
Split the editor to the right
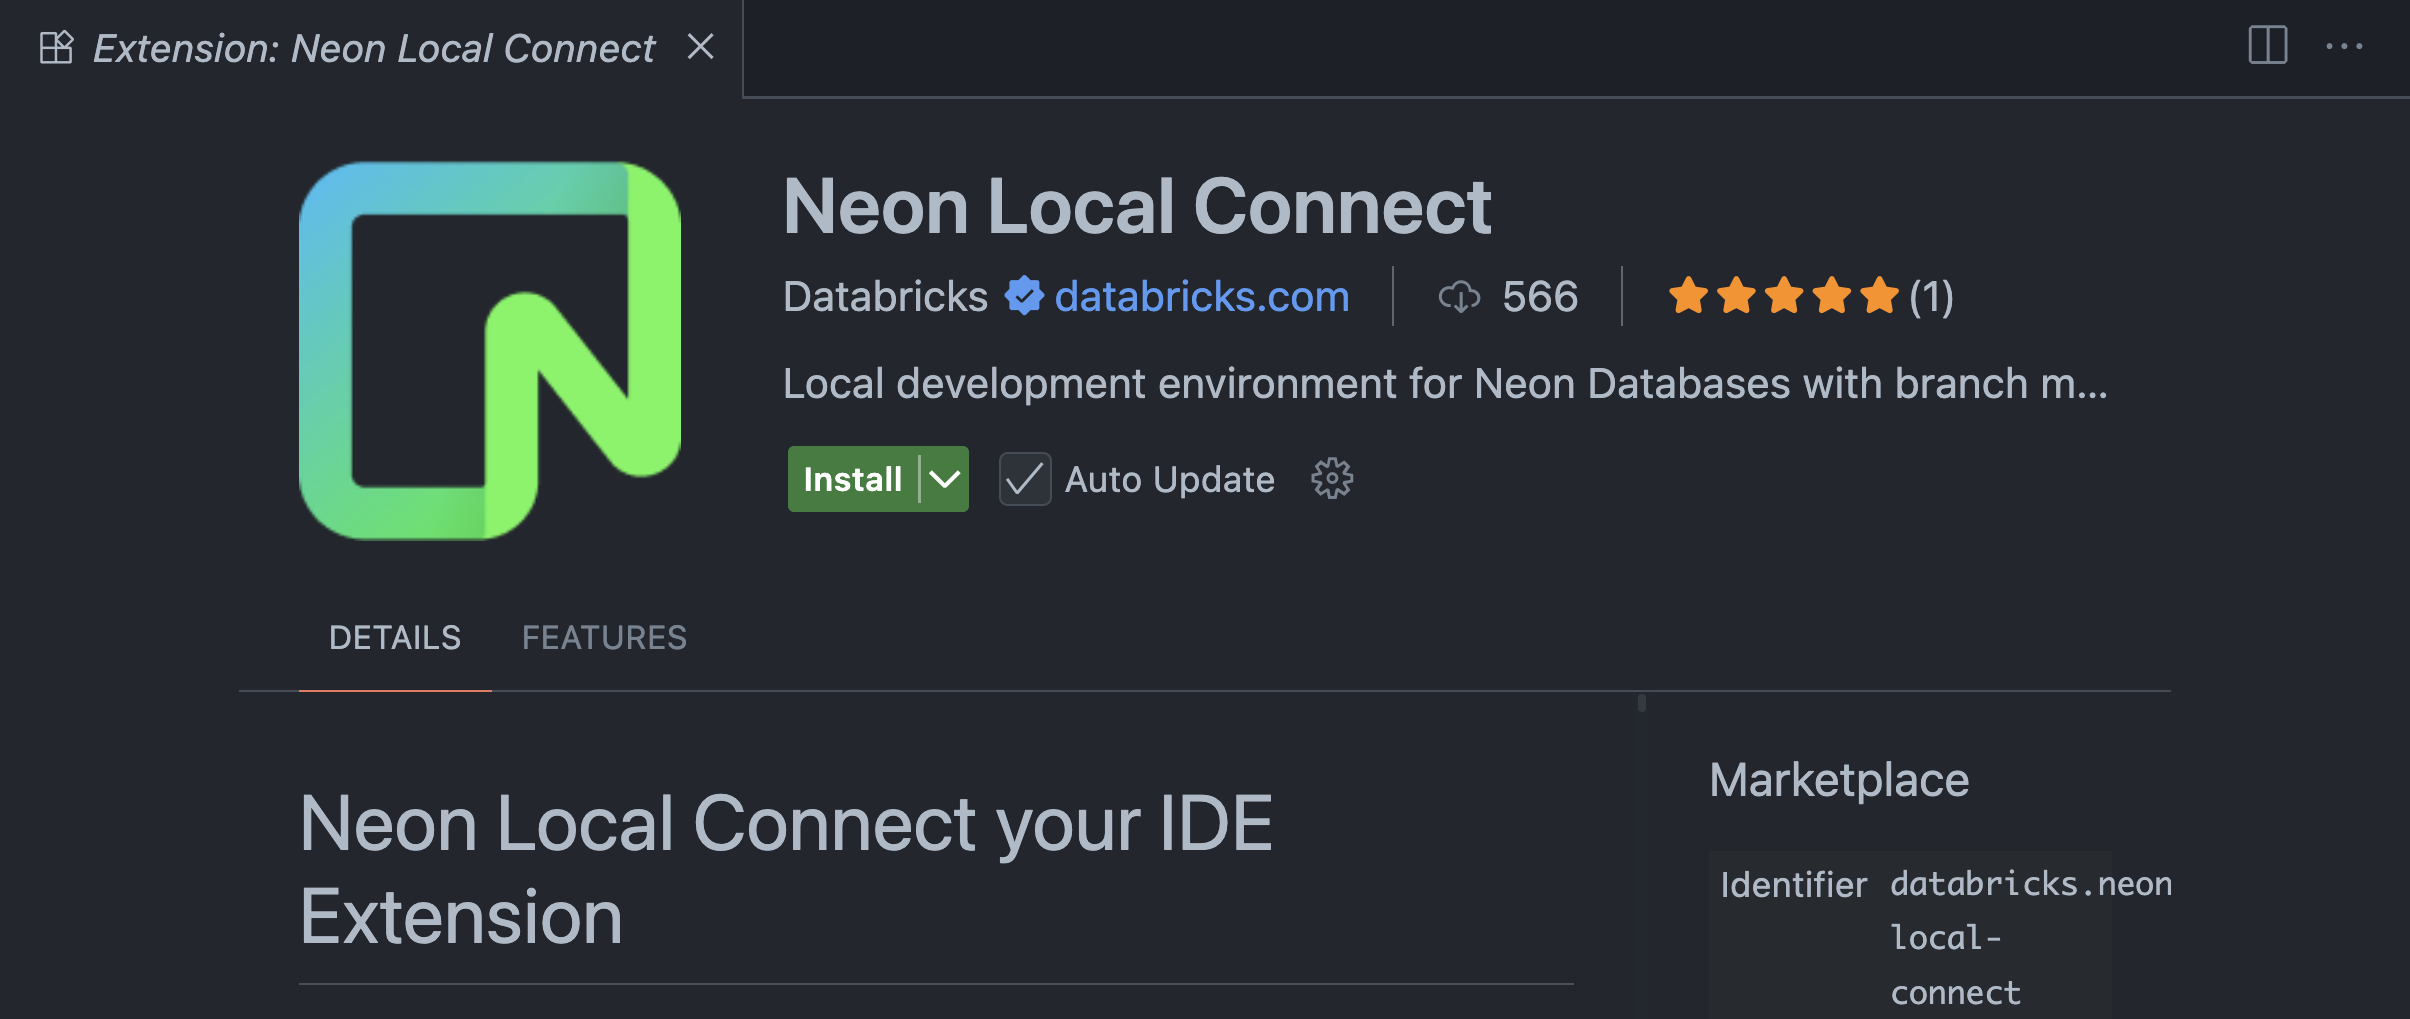[x=2267, y=46]
